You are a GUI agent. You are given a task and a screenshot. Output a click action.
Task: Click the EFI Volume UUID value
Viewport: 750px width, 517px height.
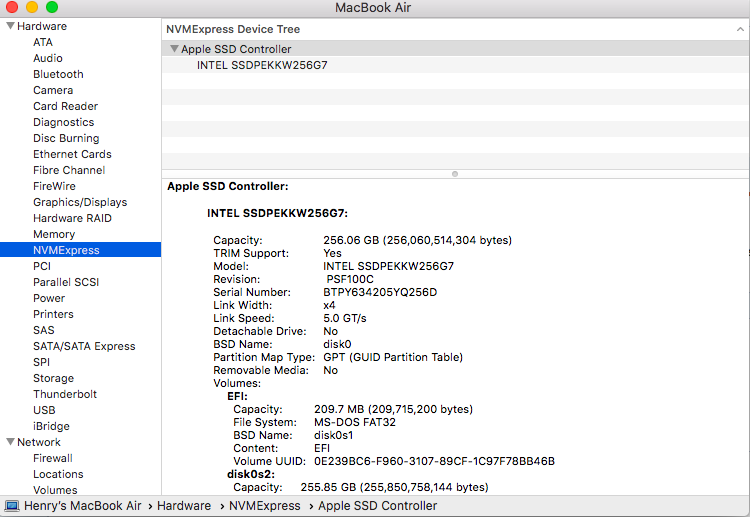coord(434,462)
